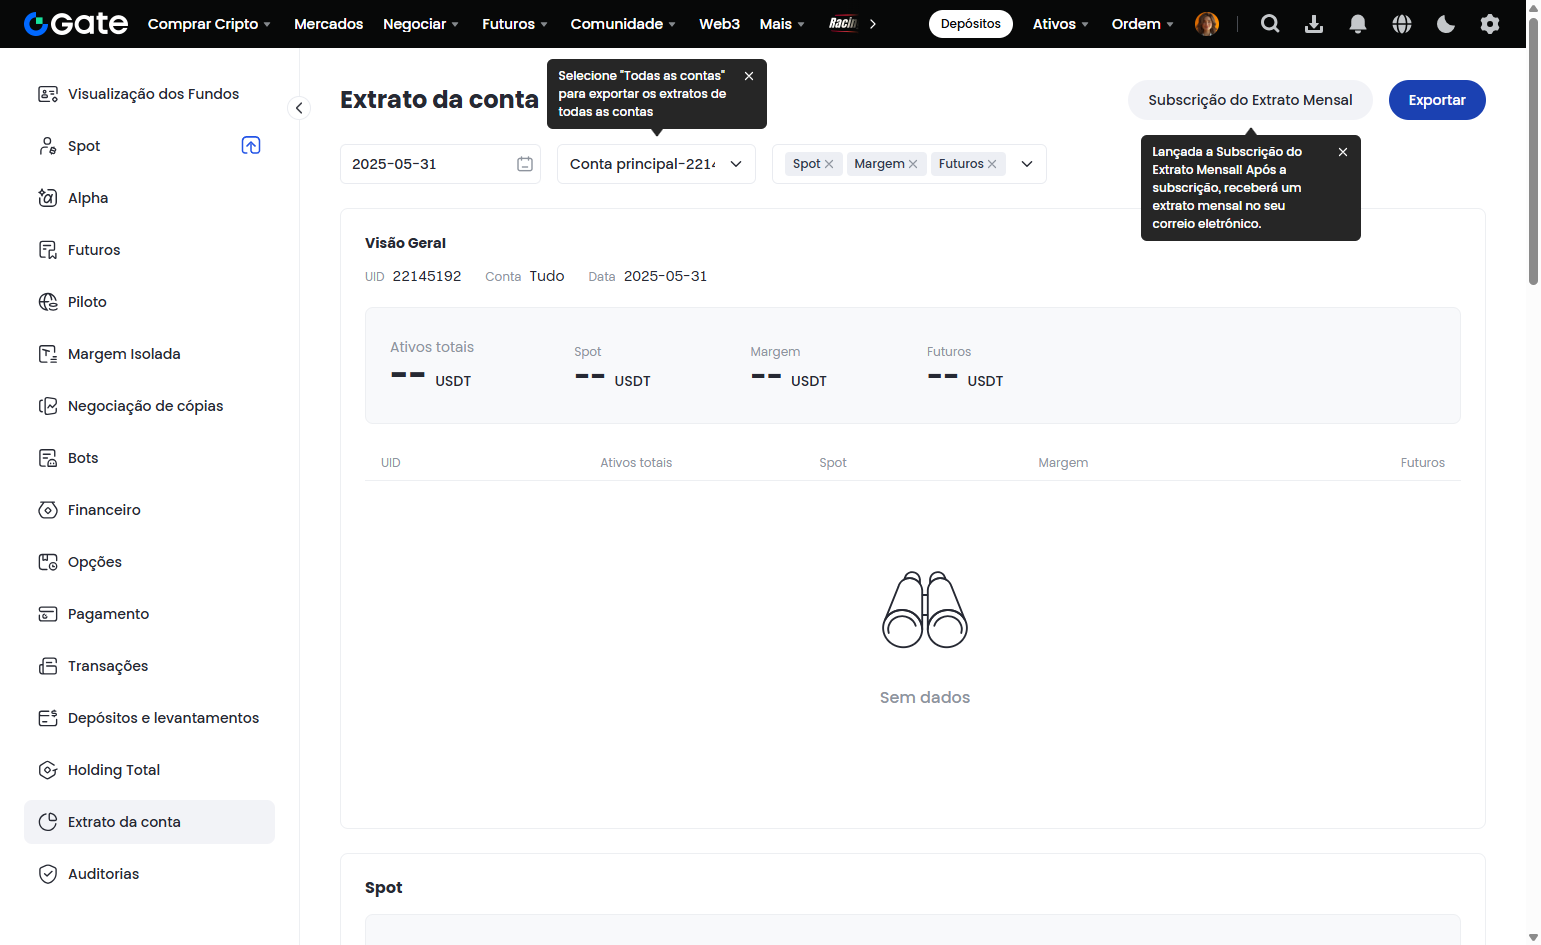Remove the Futuros filter tag

(x=992, y=164)
